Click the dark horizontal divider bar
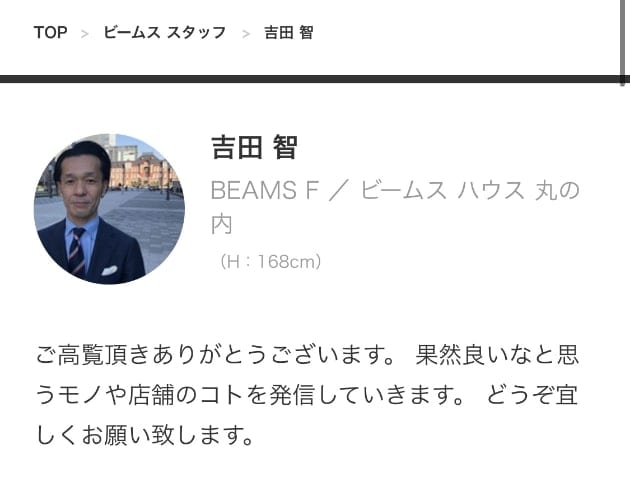630x483 pixels. [x=309, y=79]
